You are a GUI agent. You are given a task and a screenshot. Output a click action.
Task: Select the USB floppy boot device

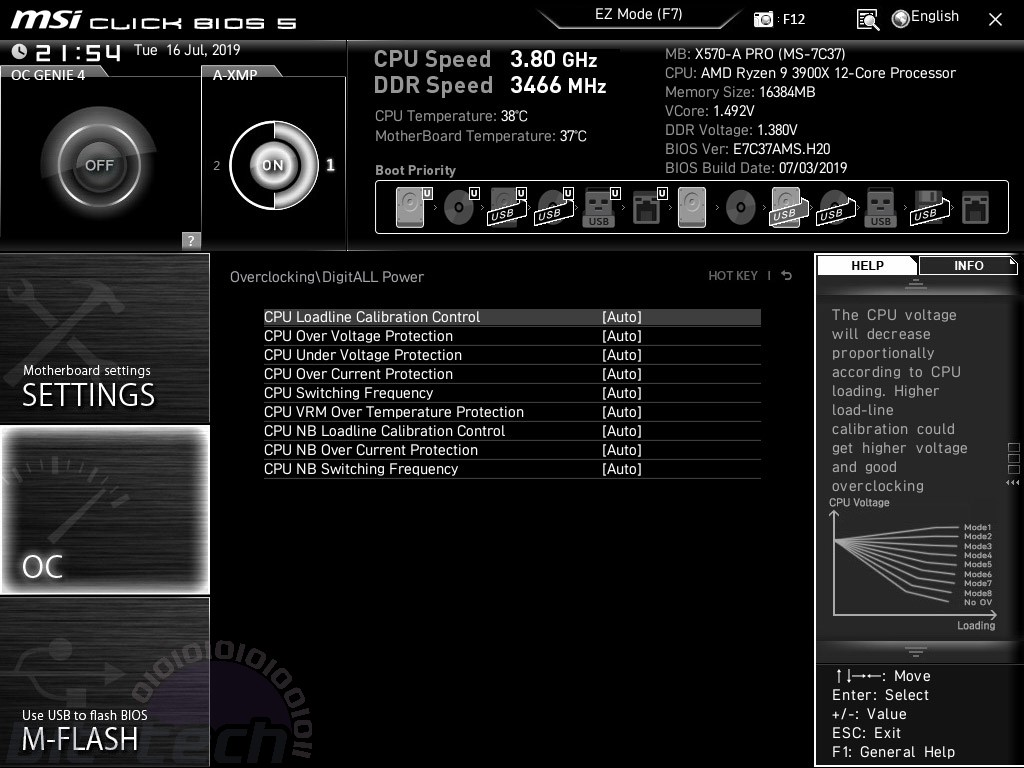tap(929, 207)
